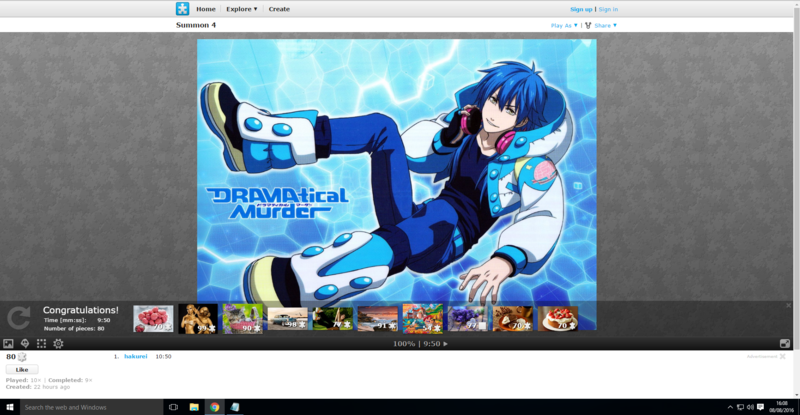The height and width of the screenshot is (415, 800).
Task: Go to the Home page
Action: click(x=206, y=9)
